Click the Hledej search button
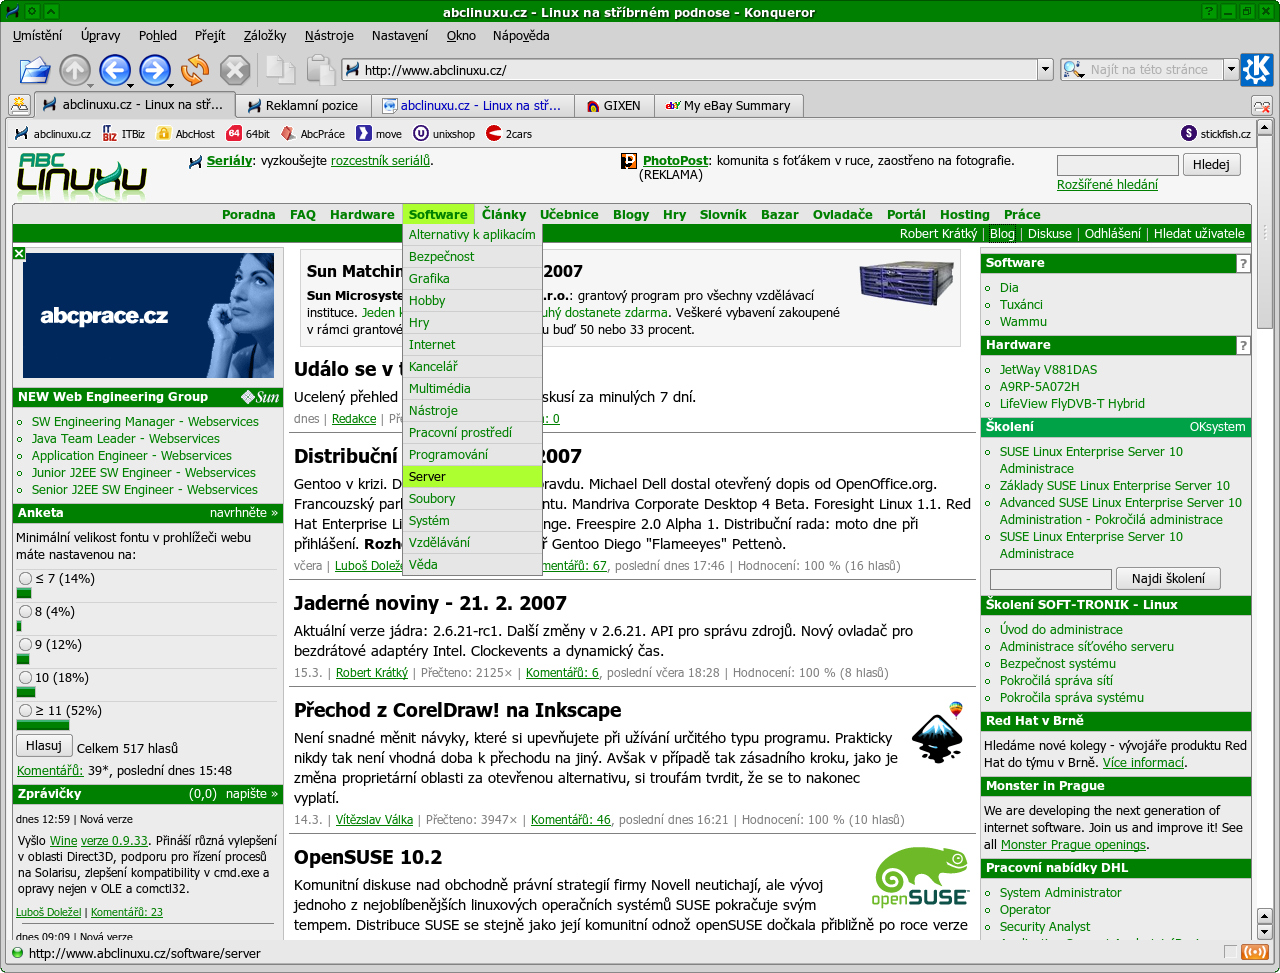Viewport: 1280px width, 973px height. coord(1211,164)
